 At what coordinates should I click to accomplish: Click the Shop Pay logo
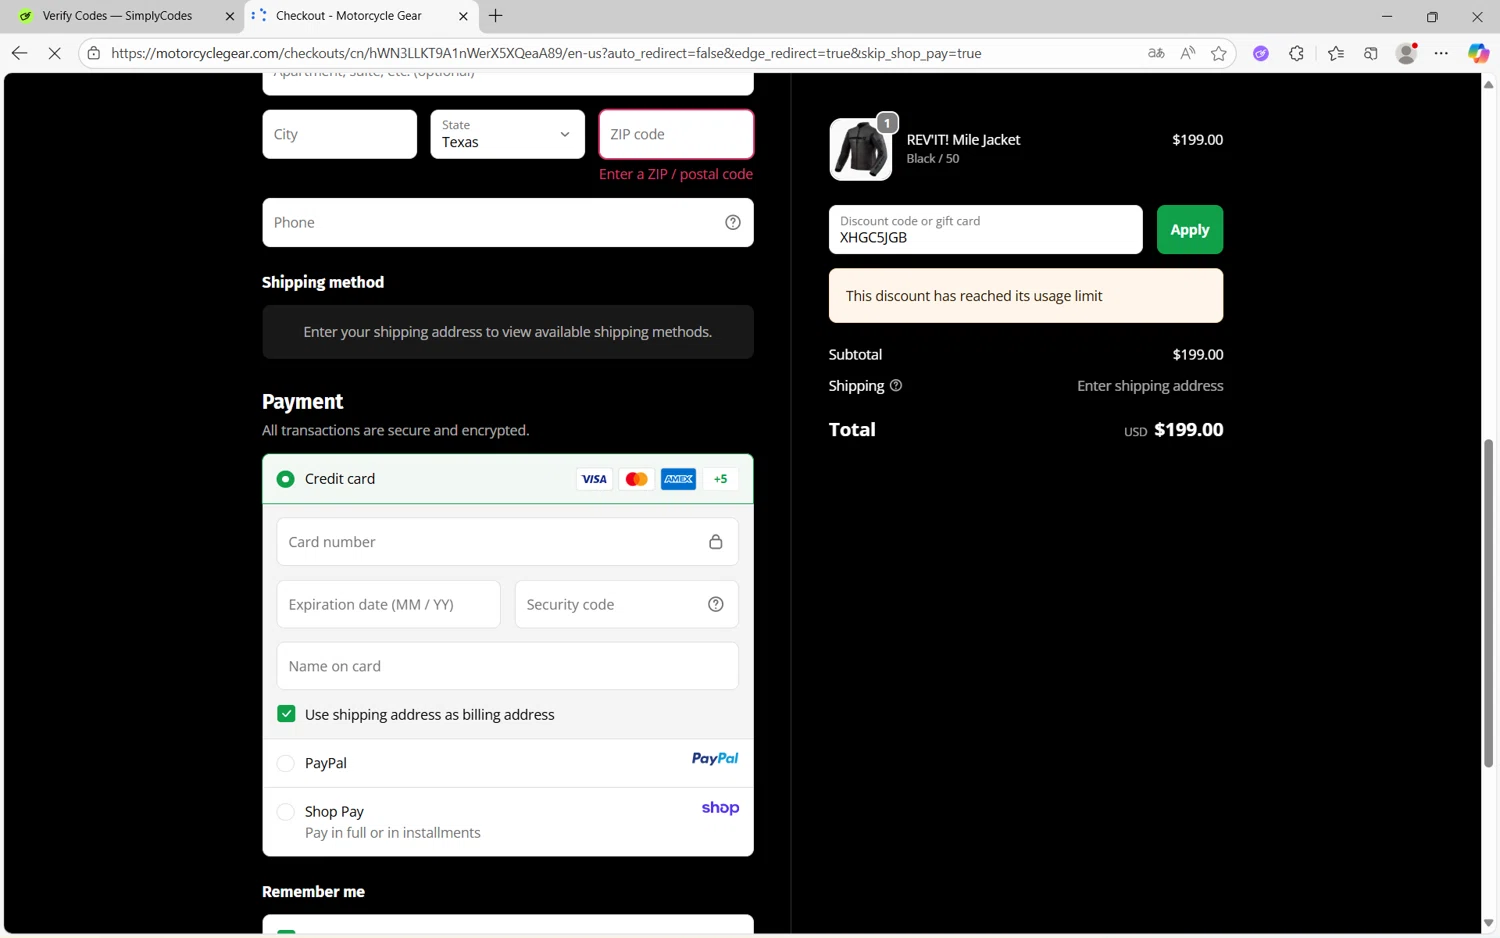[720, 808]
